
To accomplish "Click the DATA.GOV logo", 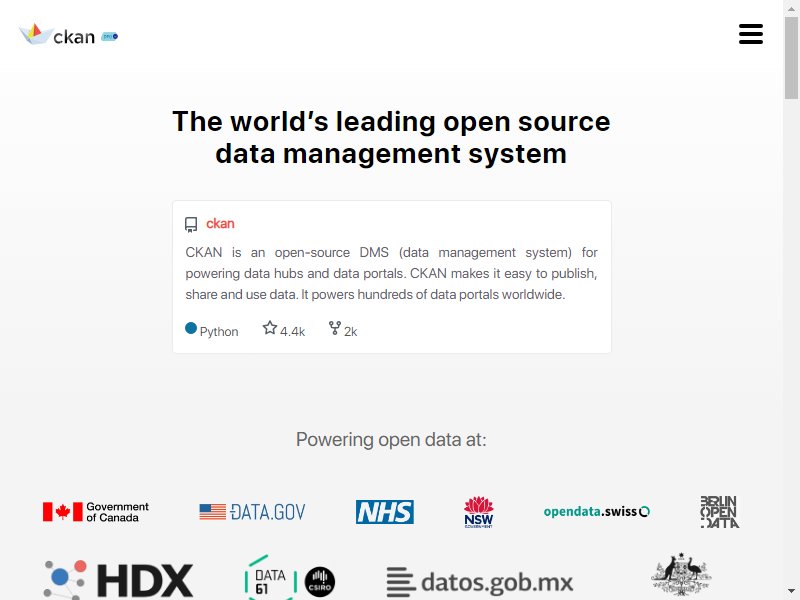I will (252, 512).
